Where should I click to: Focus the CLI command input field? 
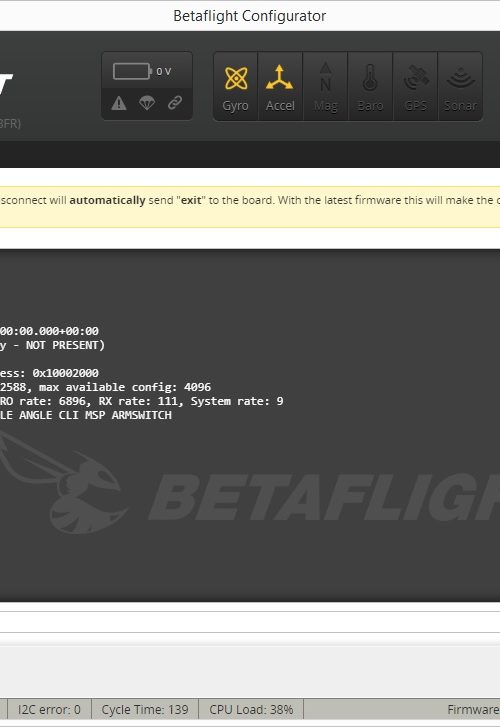250,622
